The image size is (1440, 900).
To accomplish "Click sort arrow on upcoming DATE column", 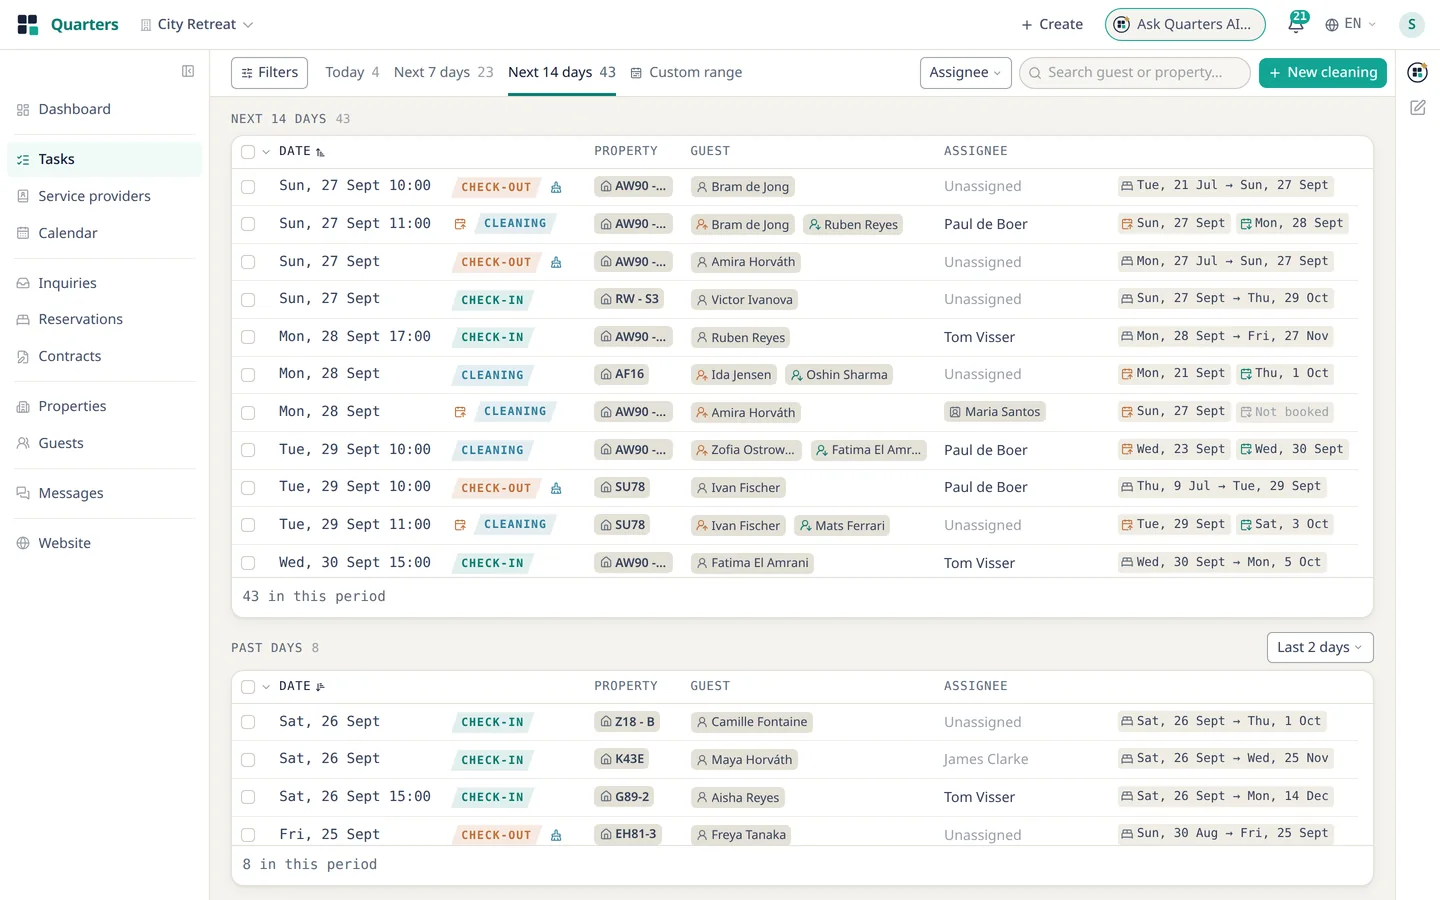I will tap(320, 152).
